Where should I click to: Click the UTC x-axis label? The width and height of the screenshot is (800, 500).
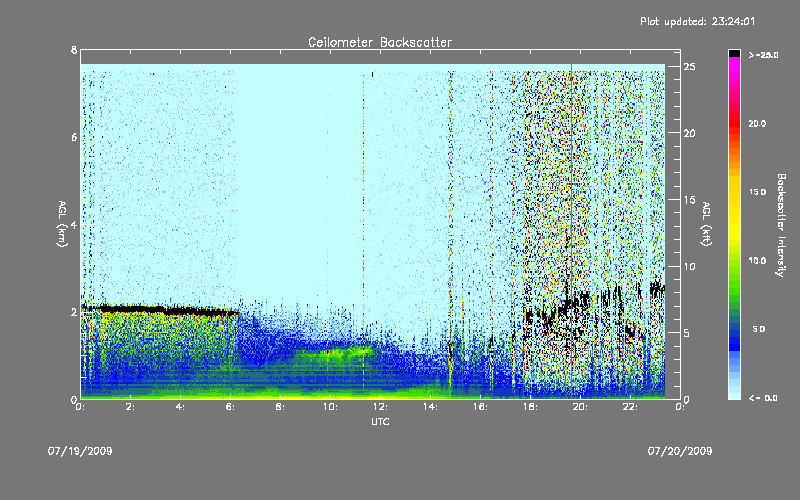pyautogui.click(x=380, y=421)
